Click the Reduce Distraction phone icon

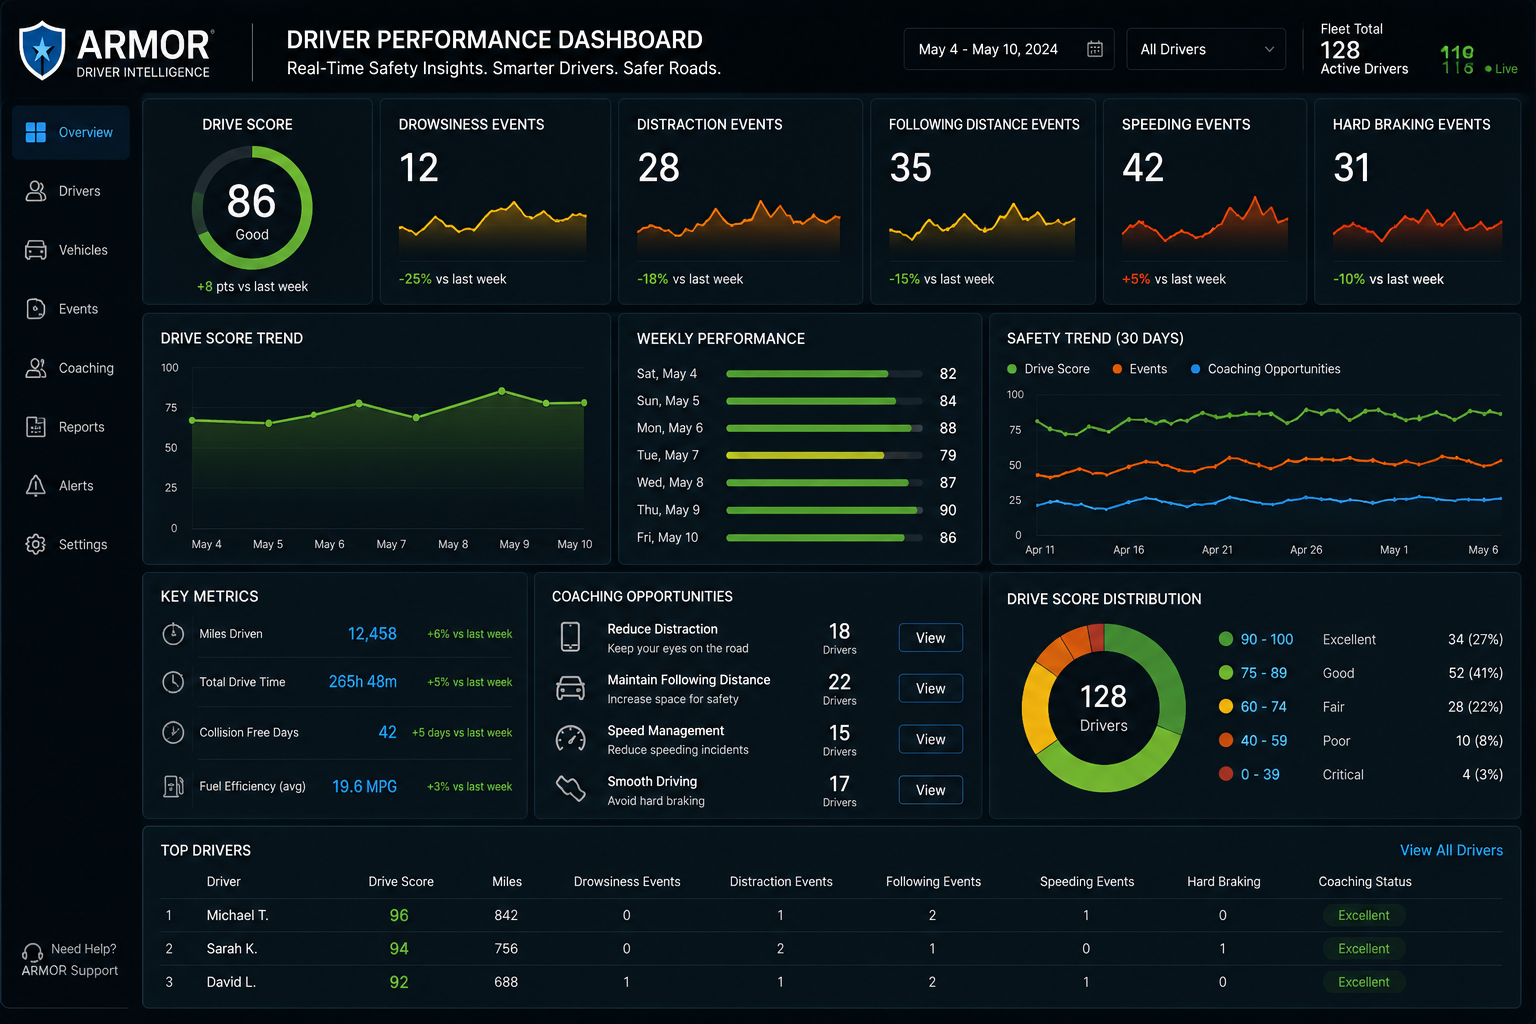click(x=570, y=637)
